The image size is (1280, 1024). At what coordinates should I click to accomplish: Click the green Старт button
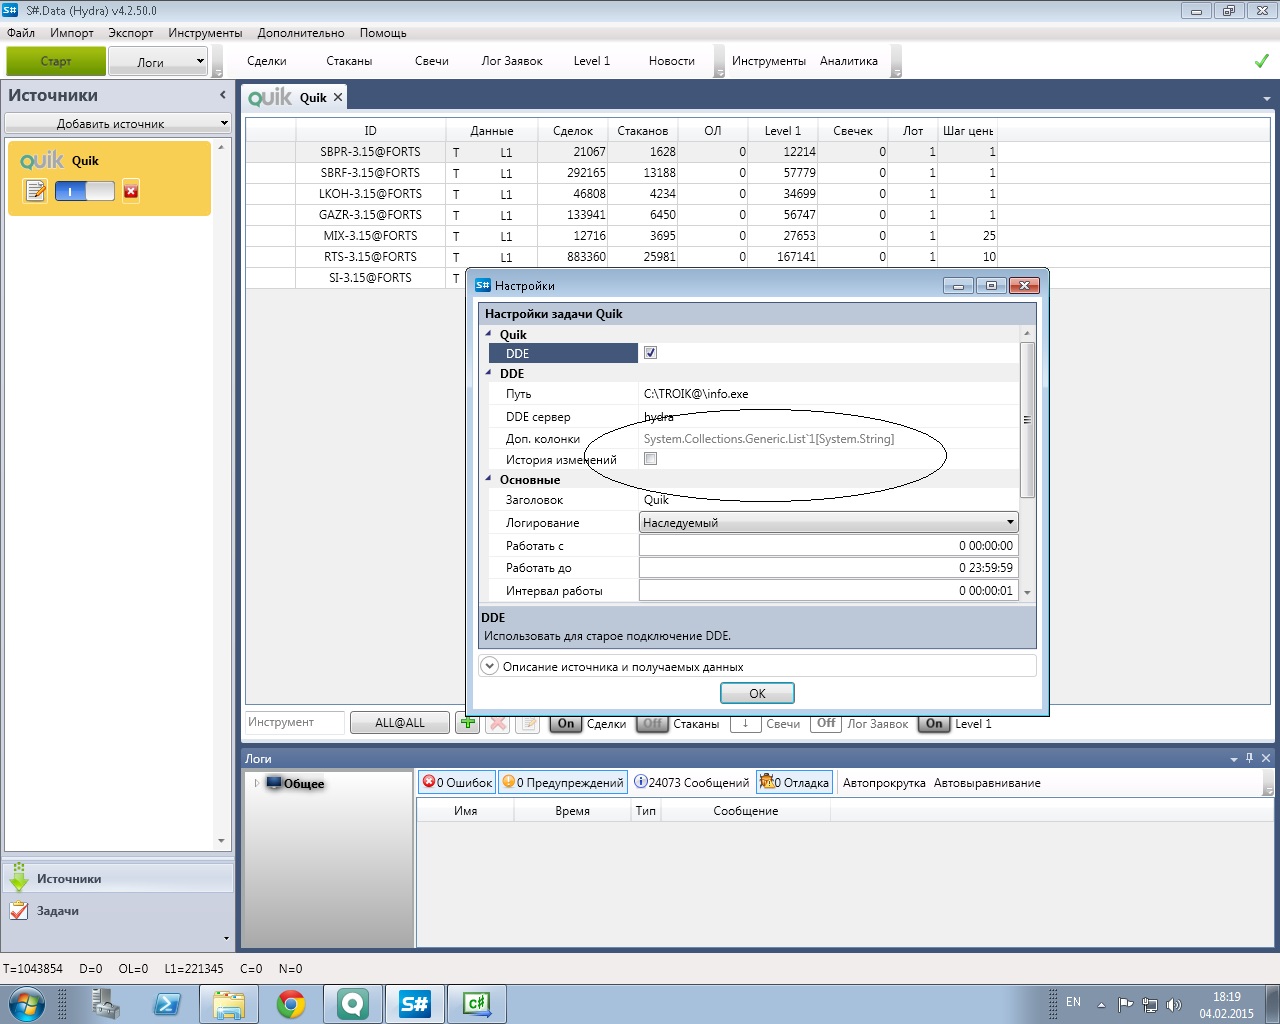(56, 61)
